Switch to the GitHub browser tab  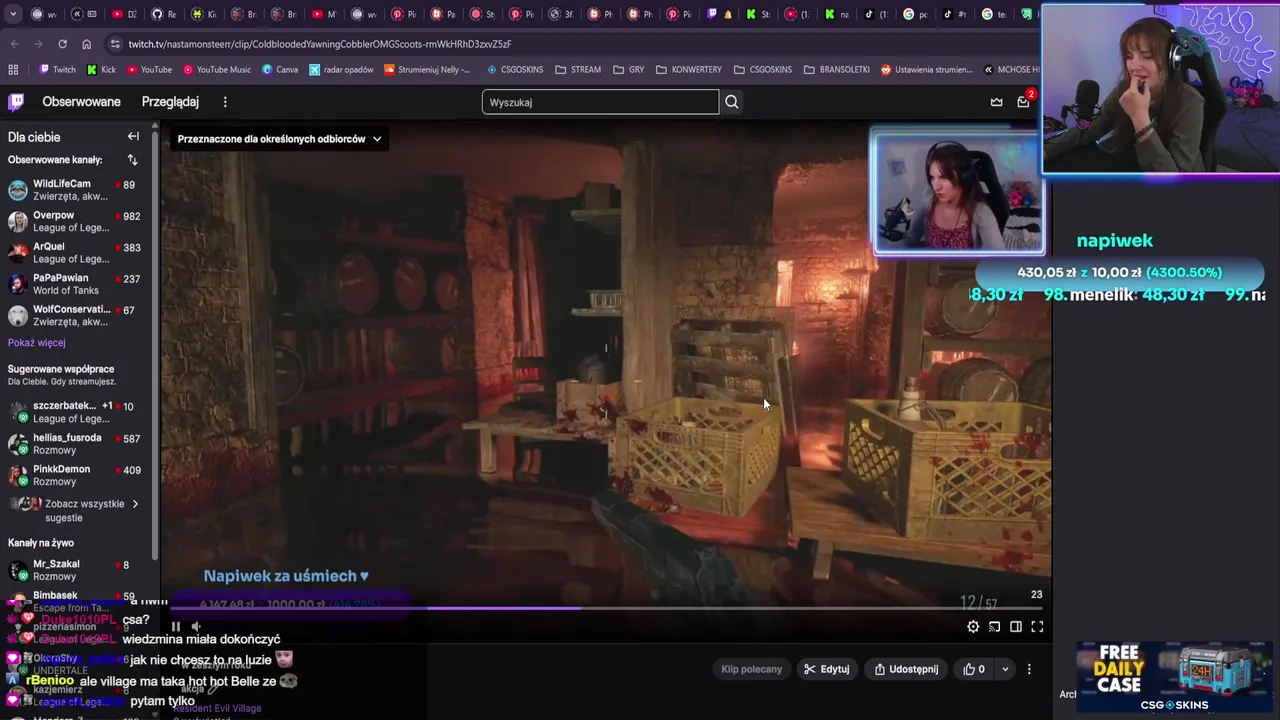[x=163, y=14]
